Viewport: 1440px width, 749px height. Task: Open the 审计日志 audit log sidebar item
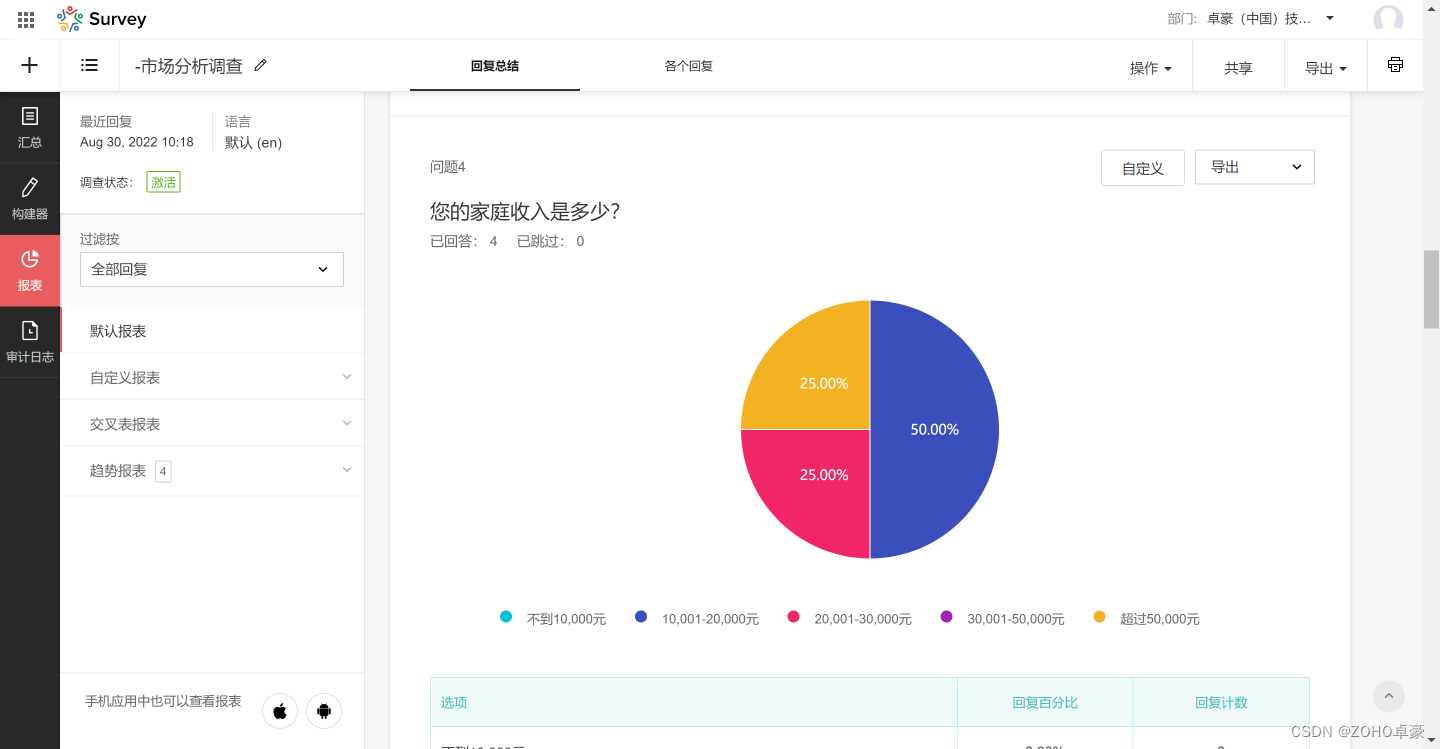30,342
